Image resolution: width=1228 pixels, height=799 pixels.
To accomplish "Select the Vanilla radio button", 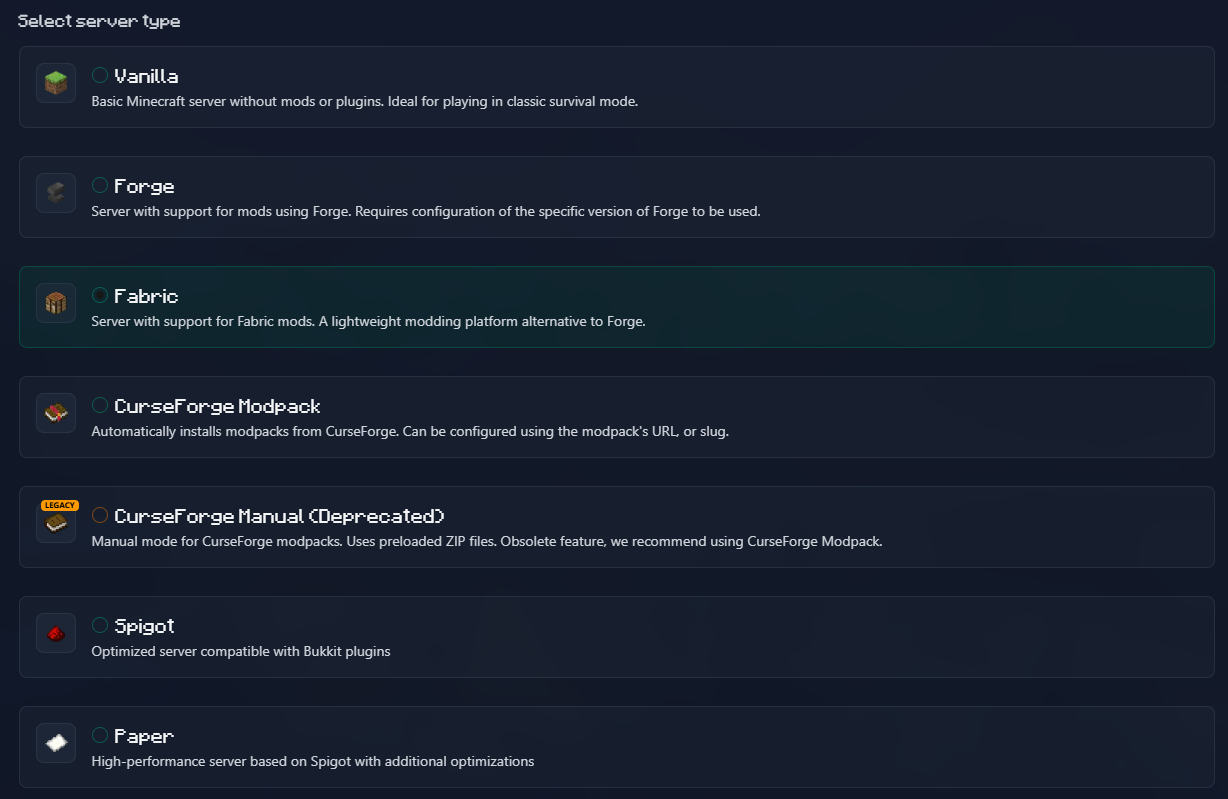I will [x=100, y=75].
